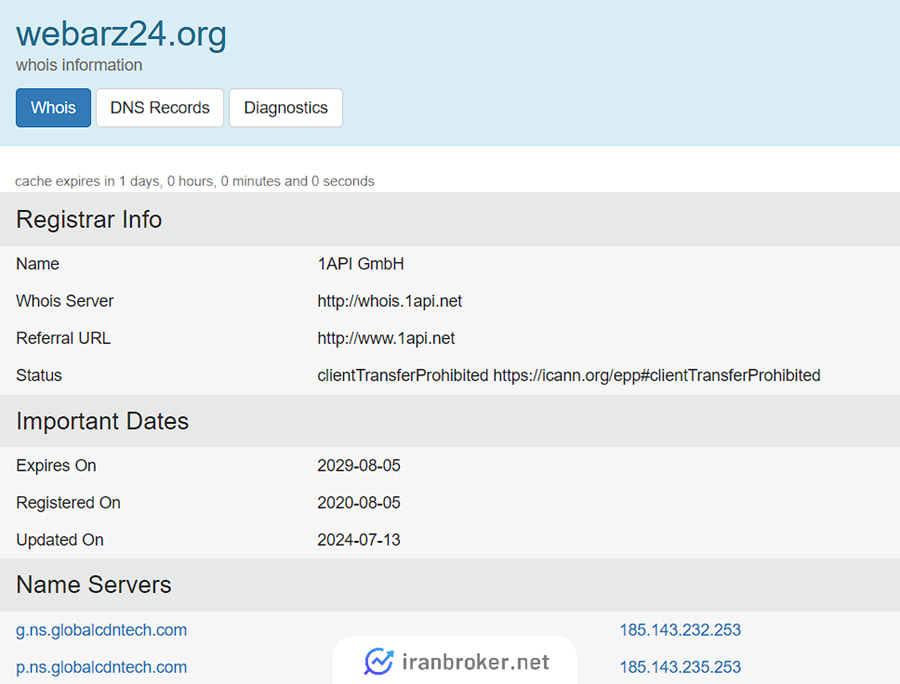The height and width of the screenshot is (684, 900).
Task: Click the 'whois information' subtitle
Action: coord(79,65)
